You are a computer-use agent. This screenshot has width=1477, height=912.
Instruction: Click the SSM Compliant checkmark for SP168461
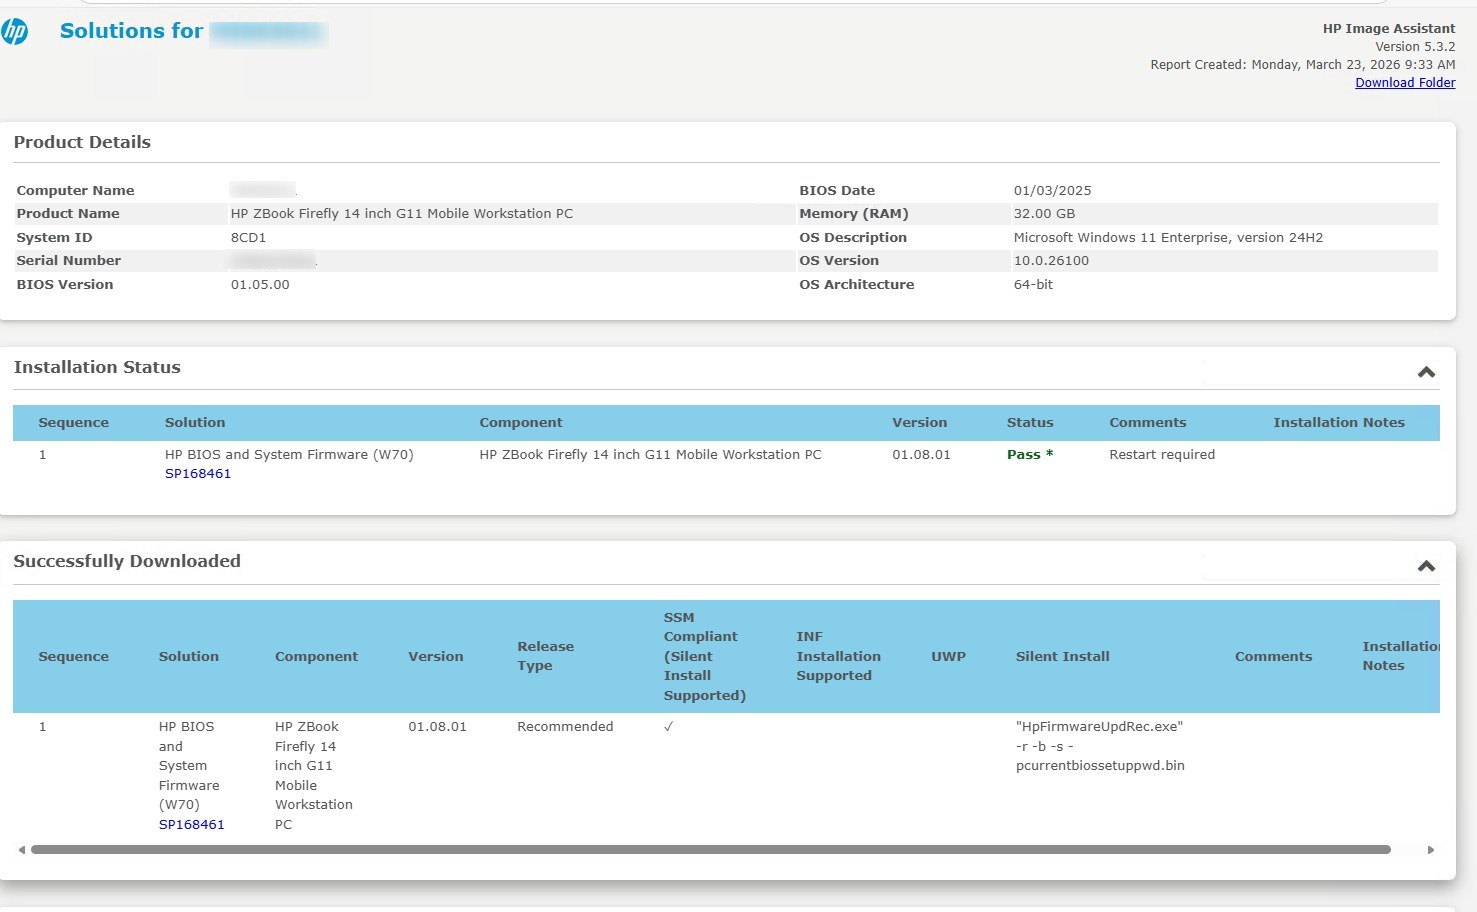pos(667,726)
